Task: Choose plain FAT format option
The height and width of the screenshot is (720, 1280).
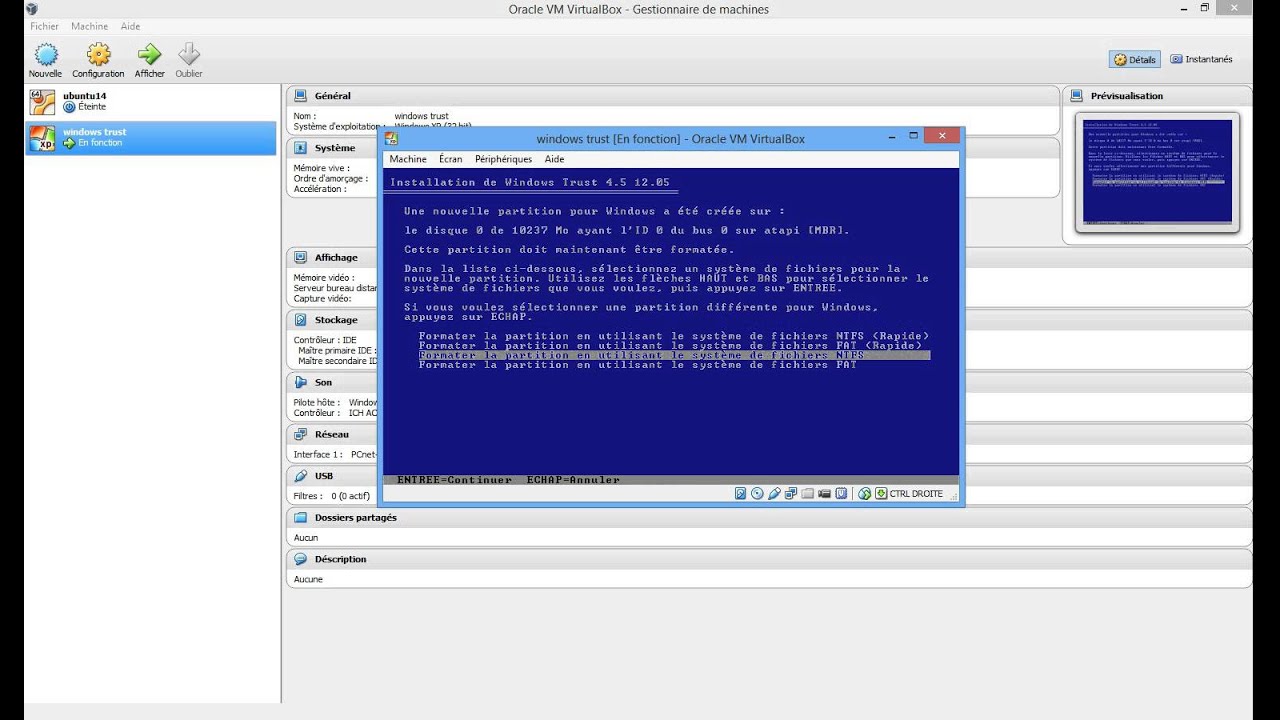Action: [638, 365]
